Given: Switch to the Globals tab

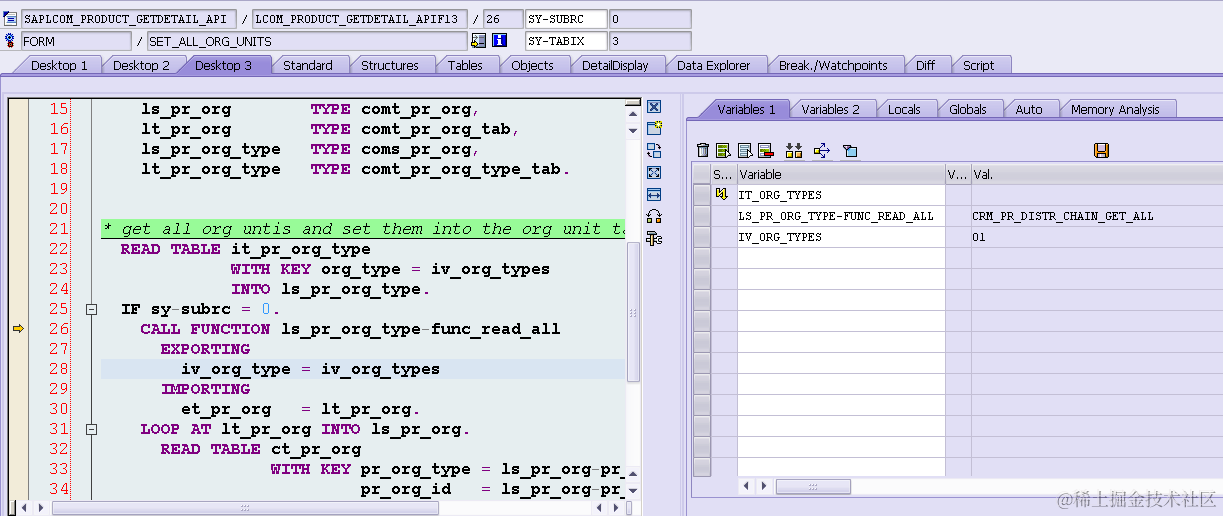Looking at the screenshot, I should (967, 109).
